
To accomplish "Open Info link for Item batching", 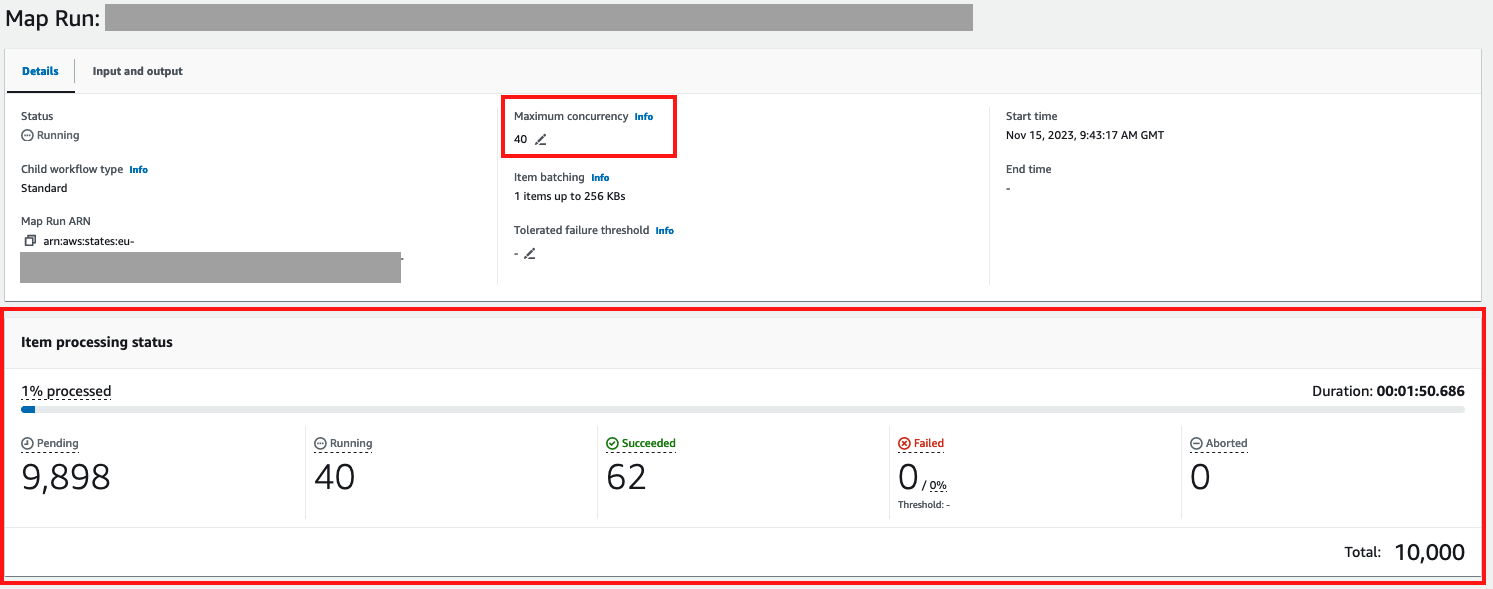I will pos(600,178).
